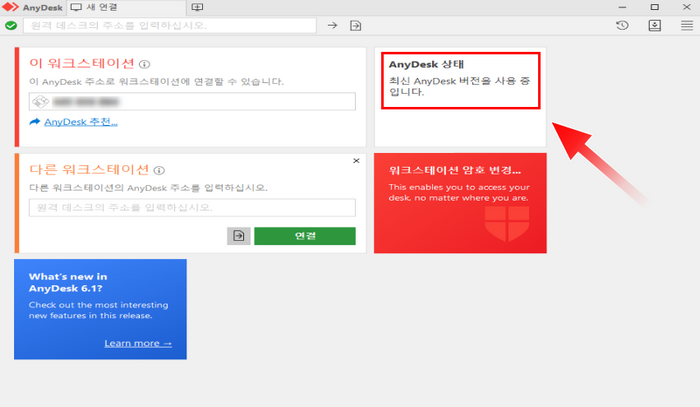Open the hamburger main menu
700x407 pixels.
pyautogui.click(x=687, y=25)
